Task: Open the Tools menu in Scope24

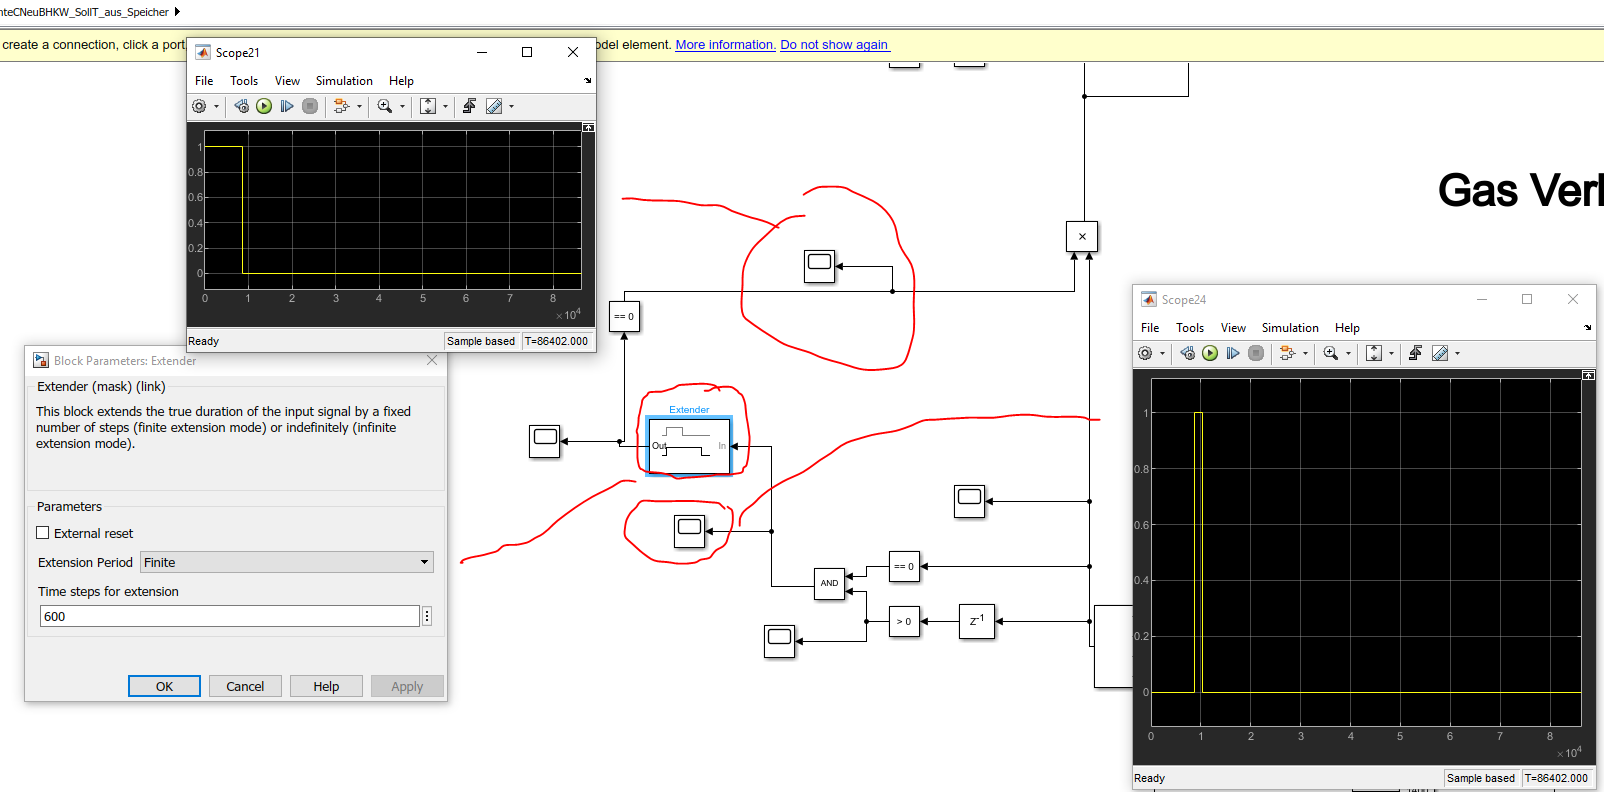Action: 1189,328
